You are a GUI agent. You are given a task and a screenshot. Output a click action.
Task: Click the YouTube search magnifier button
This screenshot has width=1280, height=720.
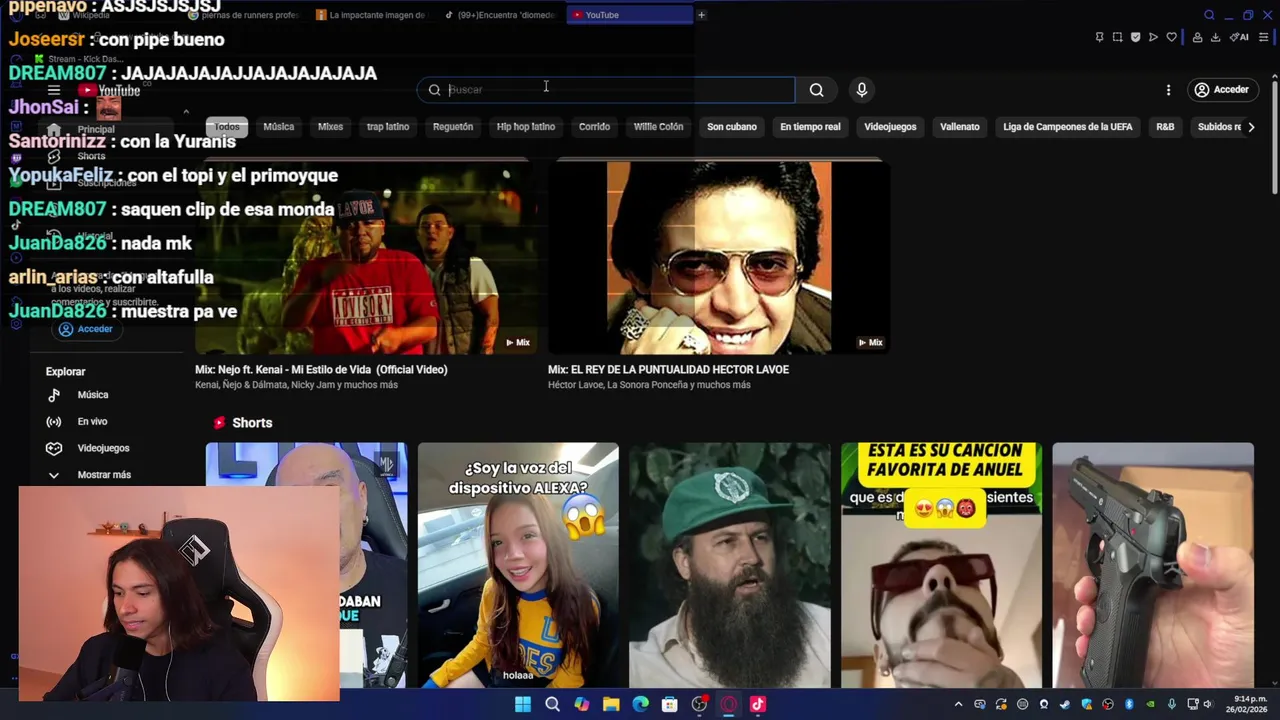click(x=817, y=90)
